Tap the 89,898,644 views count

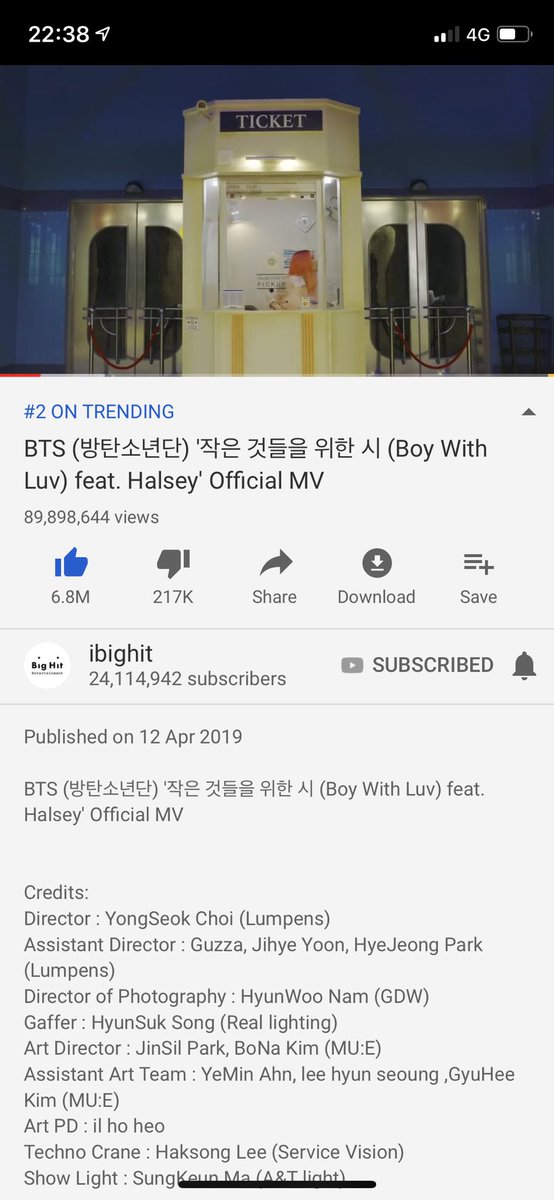pyautogui.click(x=91, y=517)
